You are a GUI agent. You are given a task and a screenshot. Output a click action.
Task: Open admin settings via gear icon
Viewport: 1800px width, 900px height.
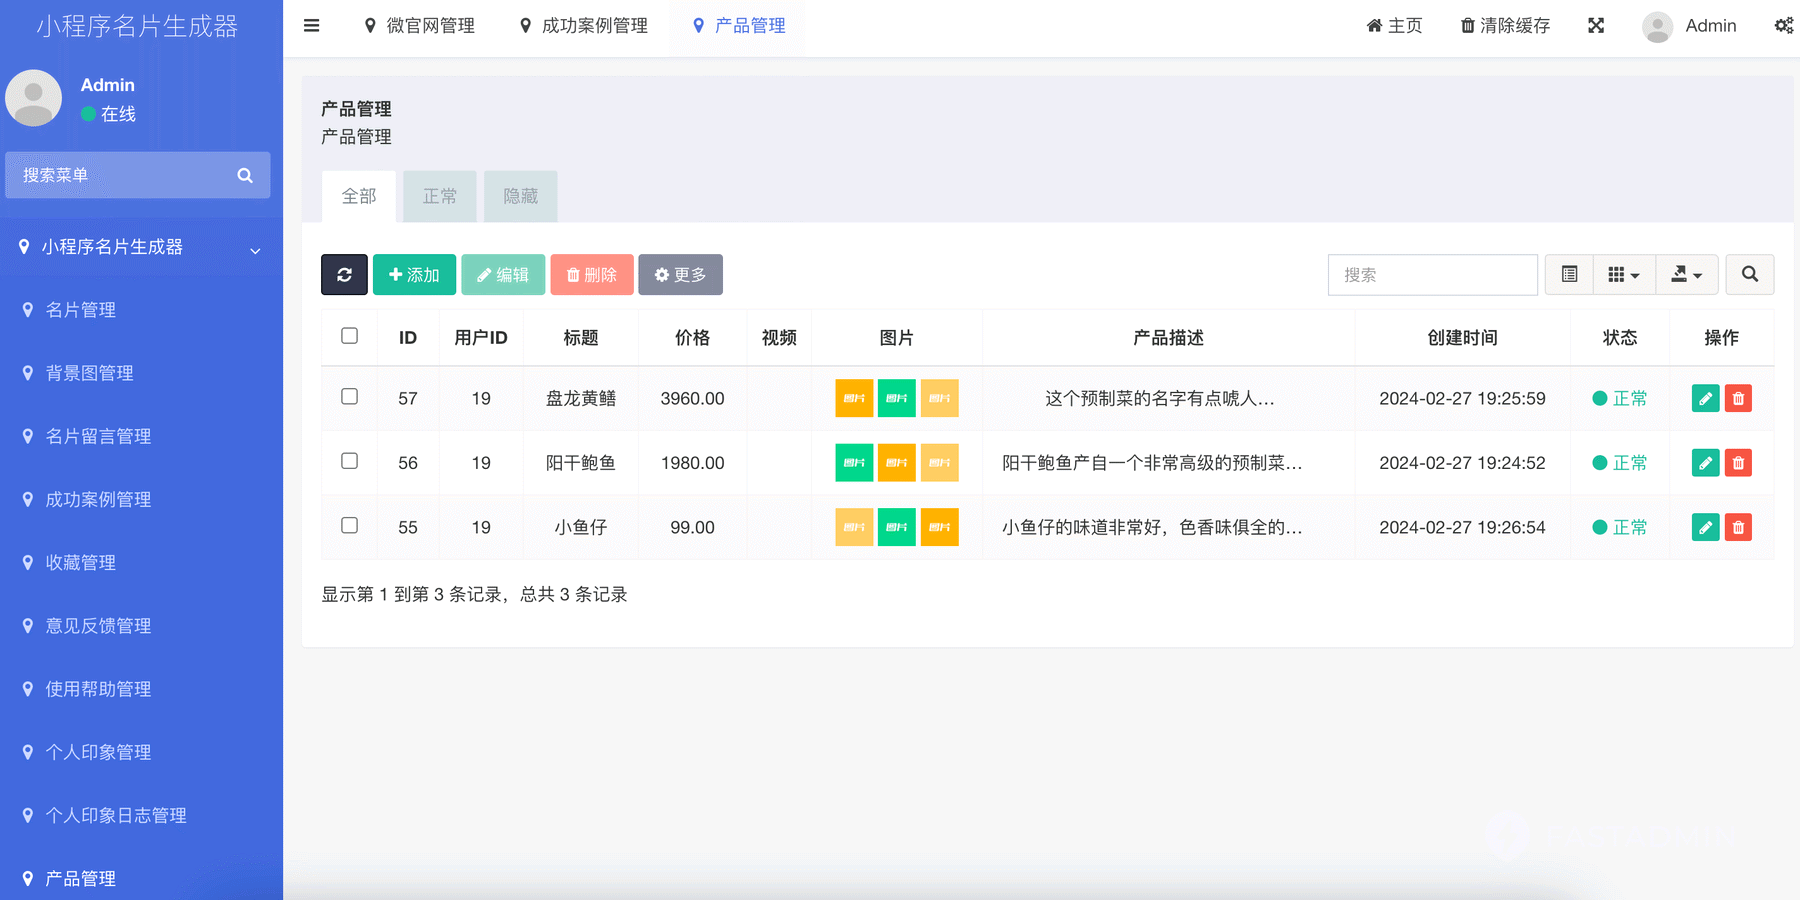coord(1783,25)
